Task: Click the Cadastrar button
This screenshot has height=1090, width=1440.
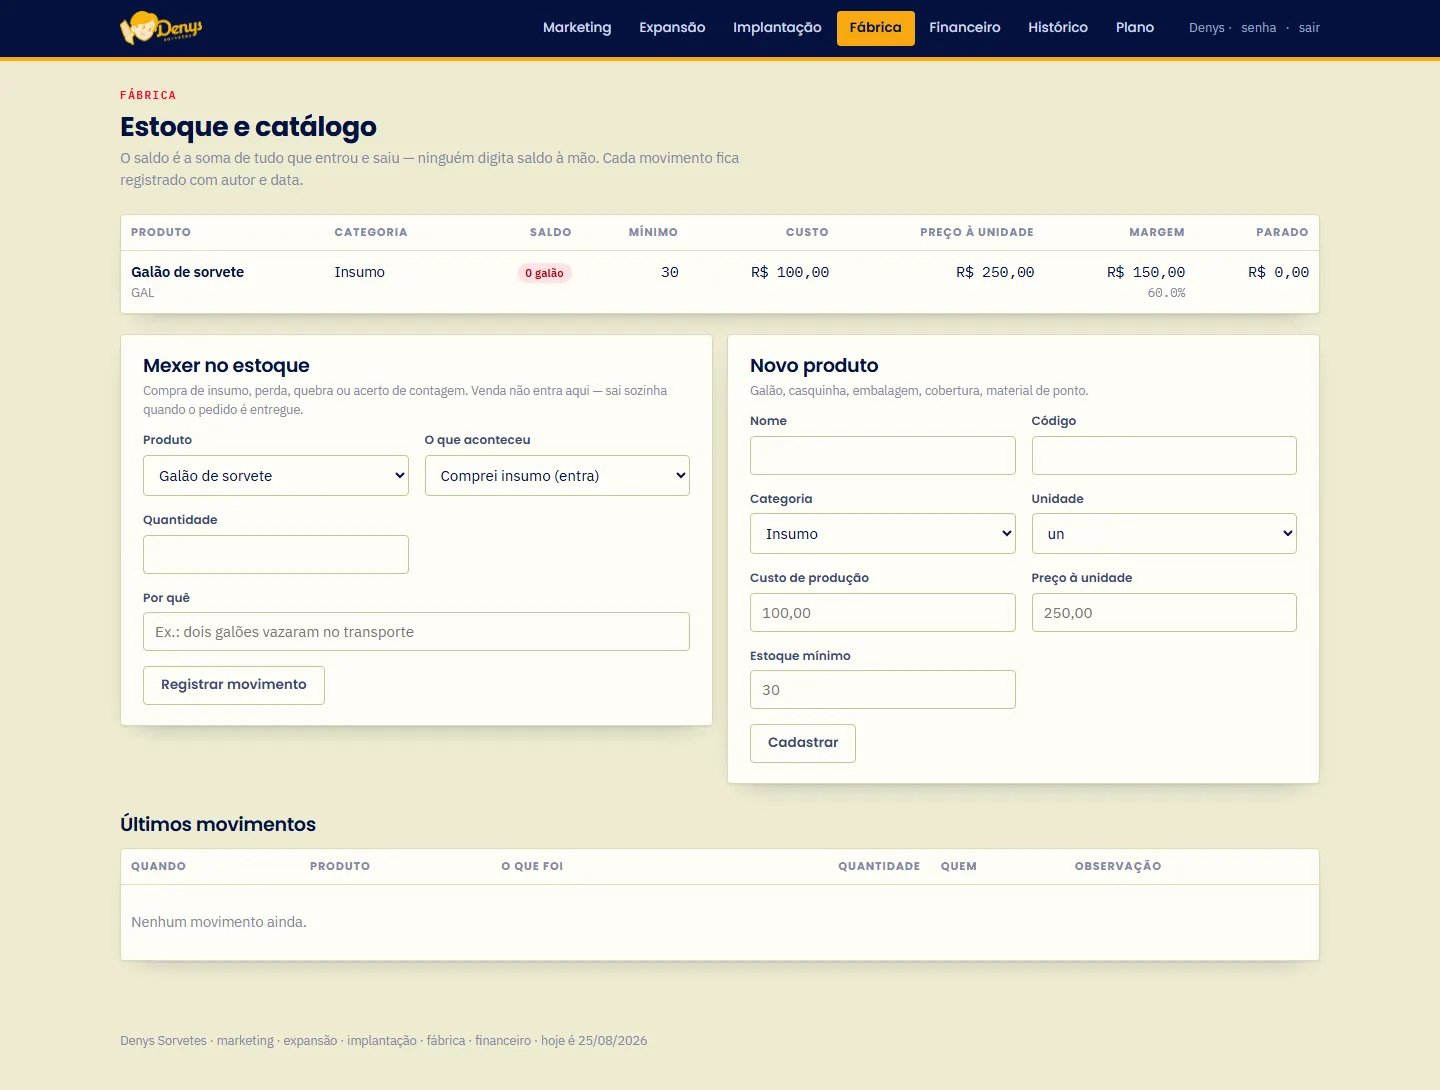Action: point(803,743)
